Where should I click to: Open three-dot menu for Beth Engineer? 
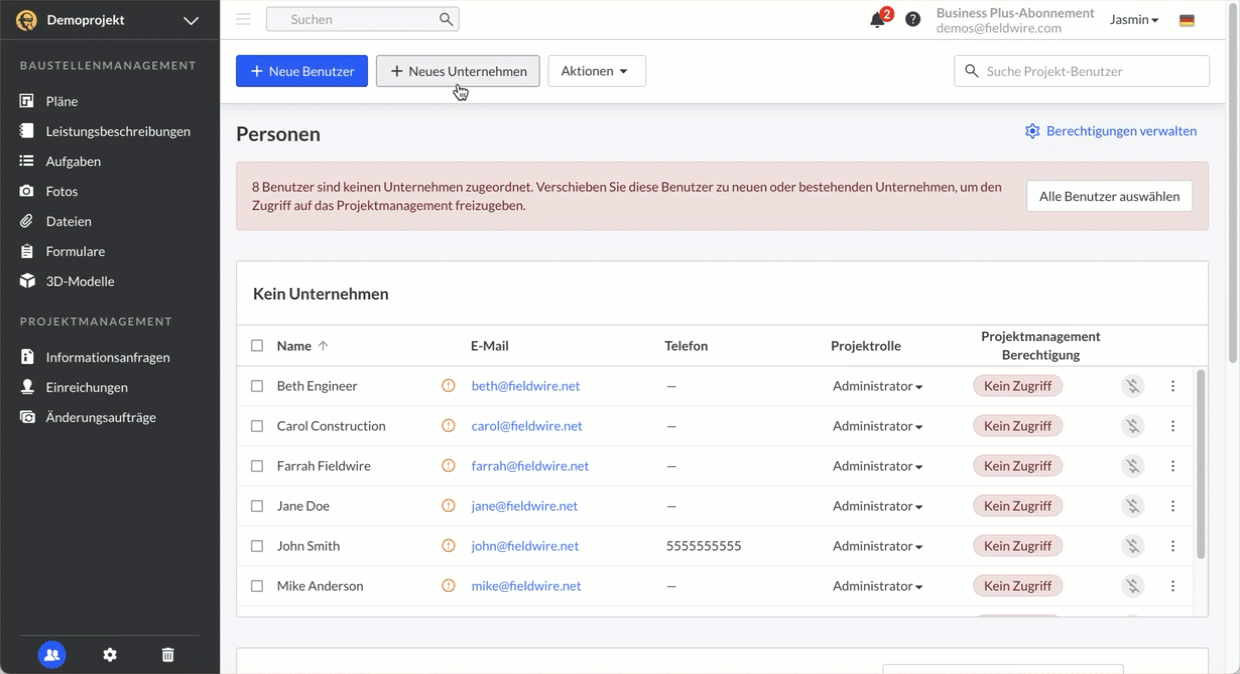(x=1173, y=386)
